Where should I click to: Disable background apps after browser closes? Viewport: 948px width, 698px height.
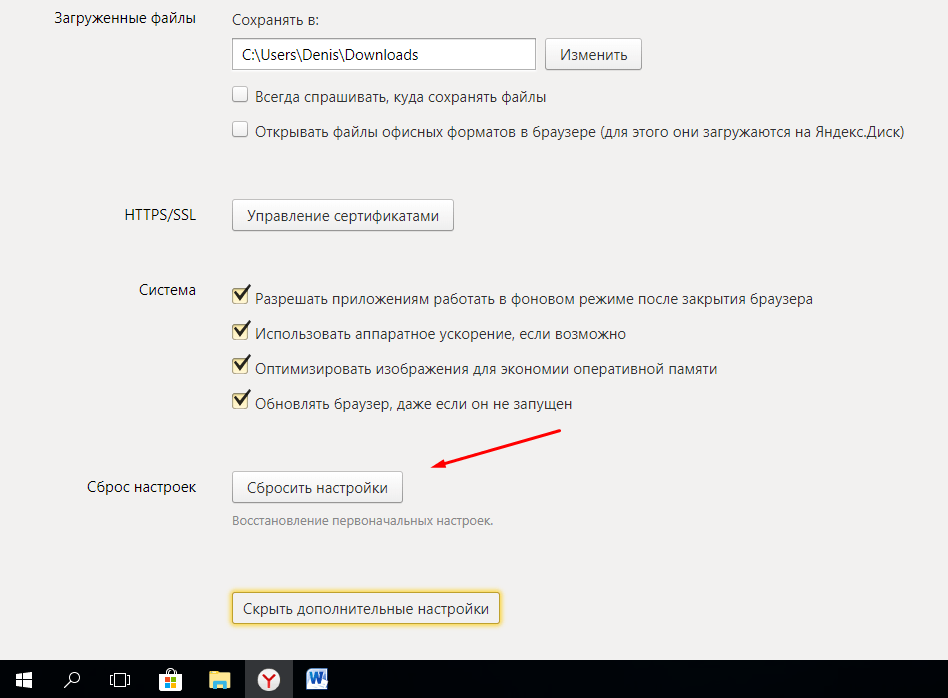241,296
